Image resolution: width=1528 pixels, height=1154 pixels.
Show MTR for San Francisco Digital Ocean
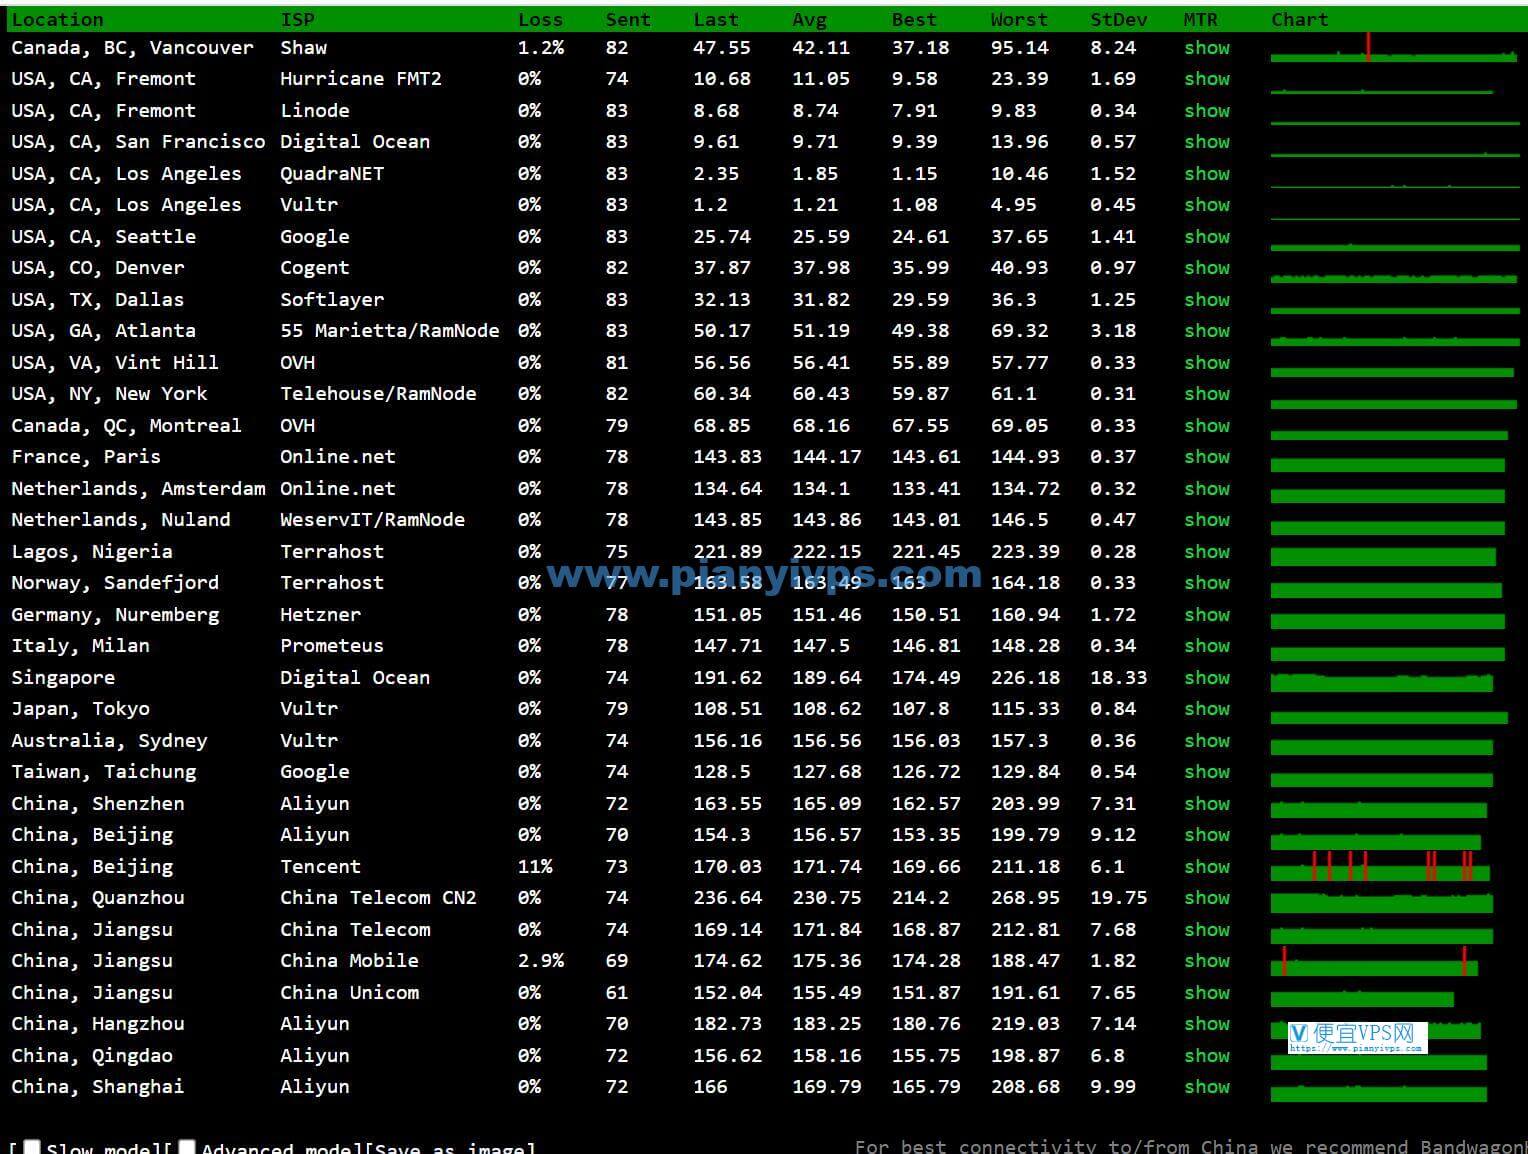tap(1207, 142)
